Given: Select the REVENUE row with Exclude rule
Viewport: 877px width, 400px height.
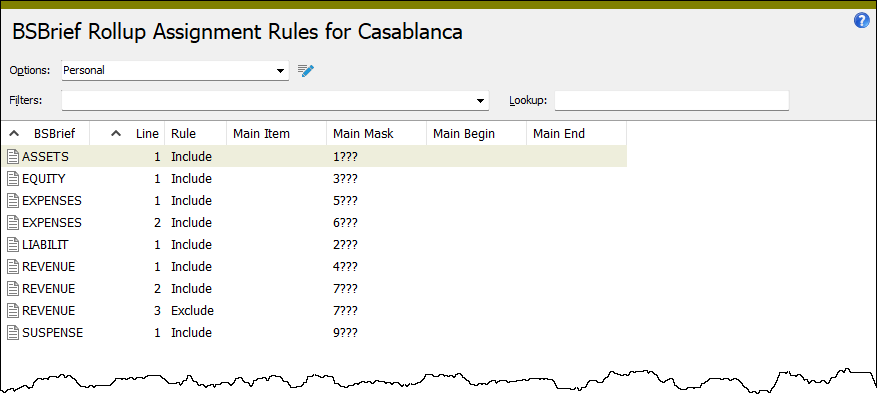Looking at the screenshot, I should (314, 310).
